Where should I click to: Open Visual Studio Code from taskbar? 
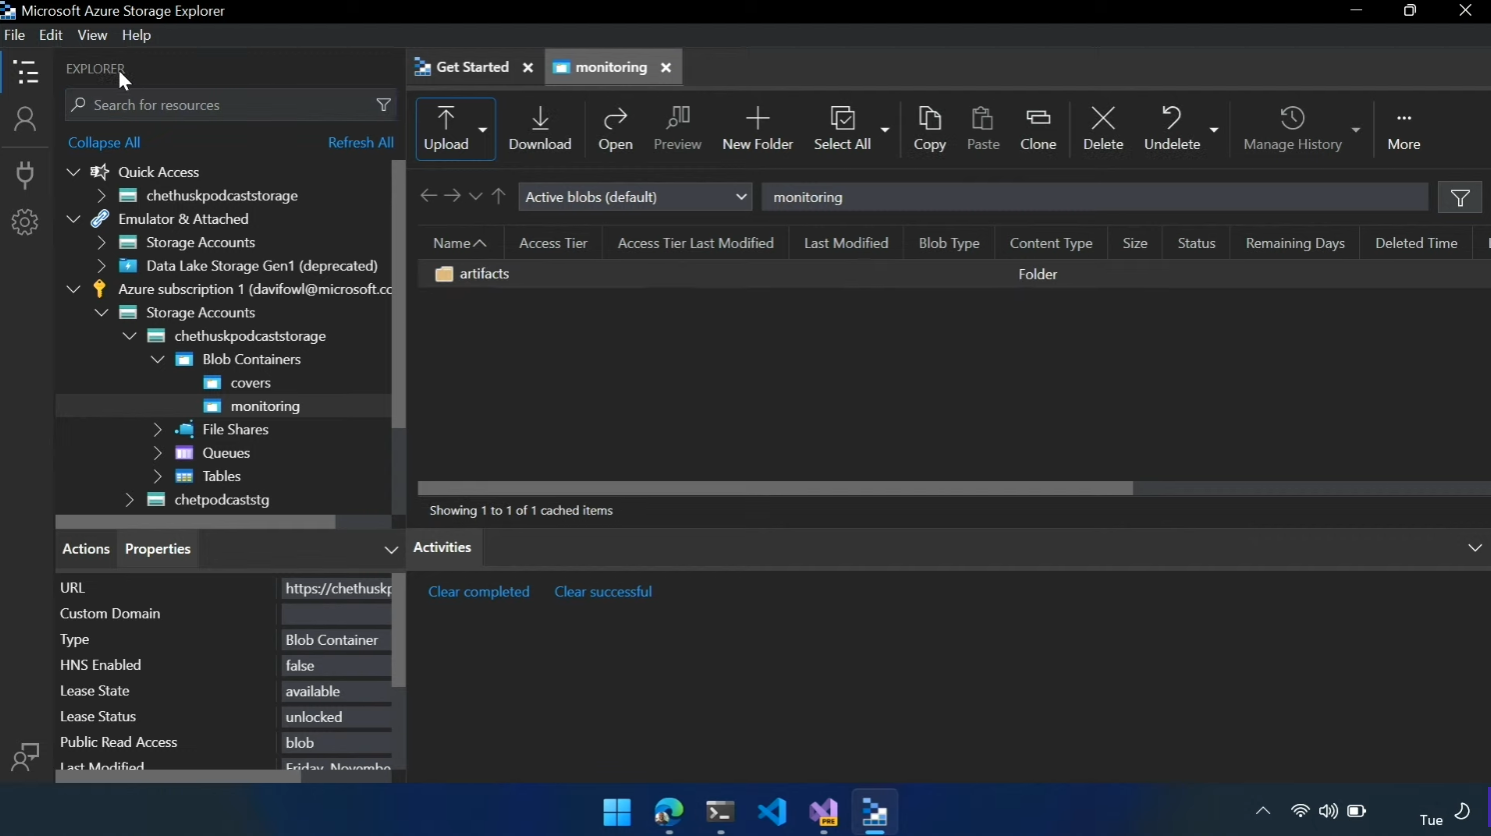771,812
